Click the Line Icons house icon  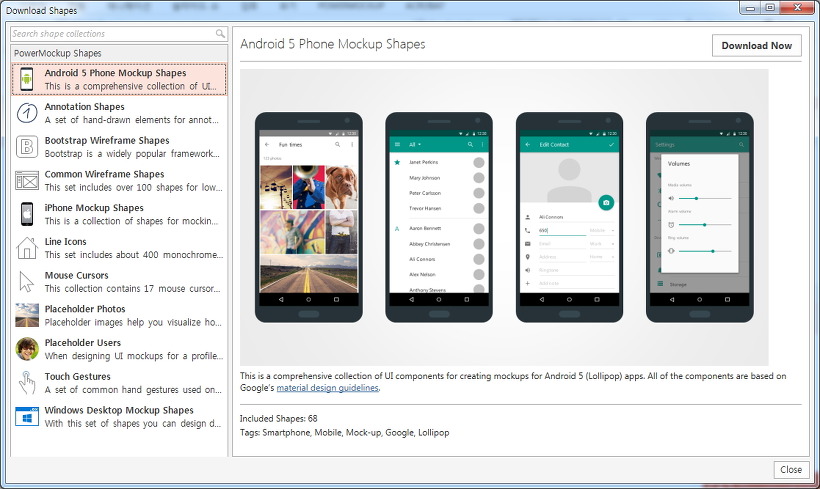(27, 248)
